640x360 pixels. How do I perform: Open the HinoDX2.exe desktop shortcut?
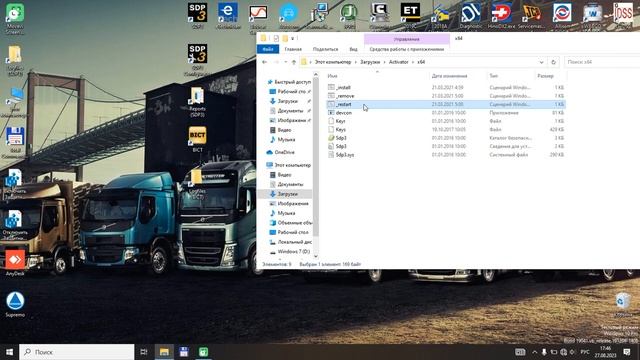point(501,16)
